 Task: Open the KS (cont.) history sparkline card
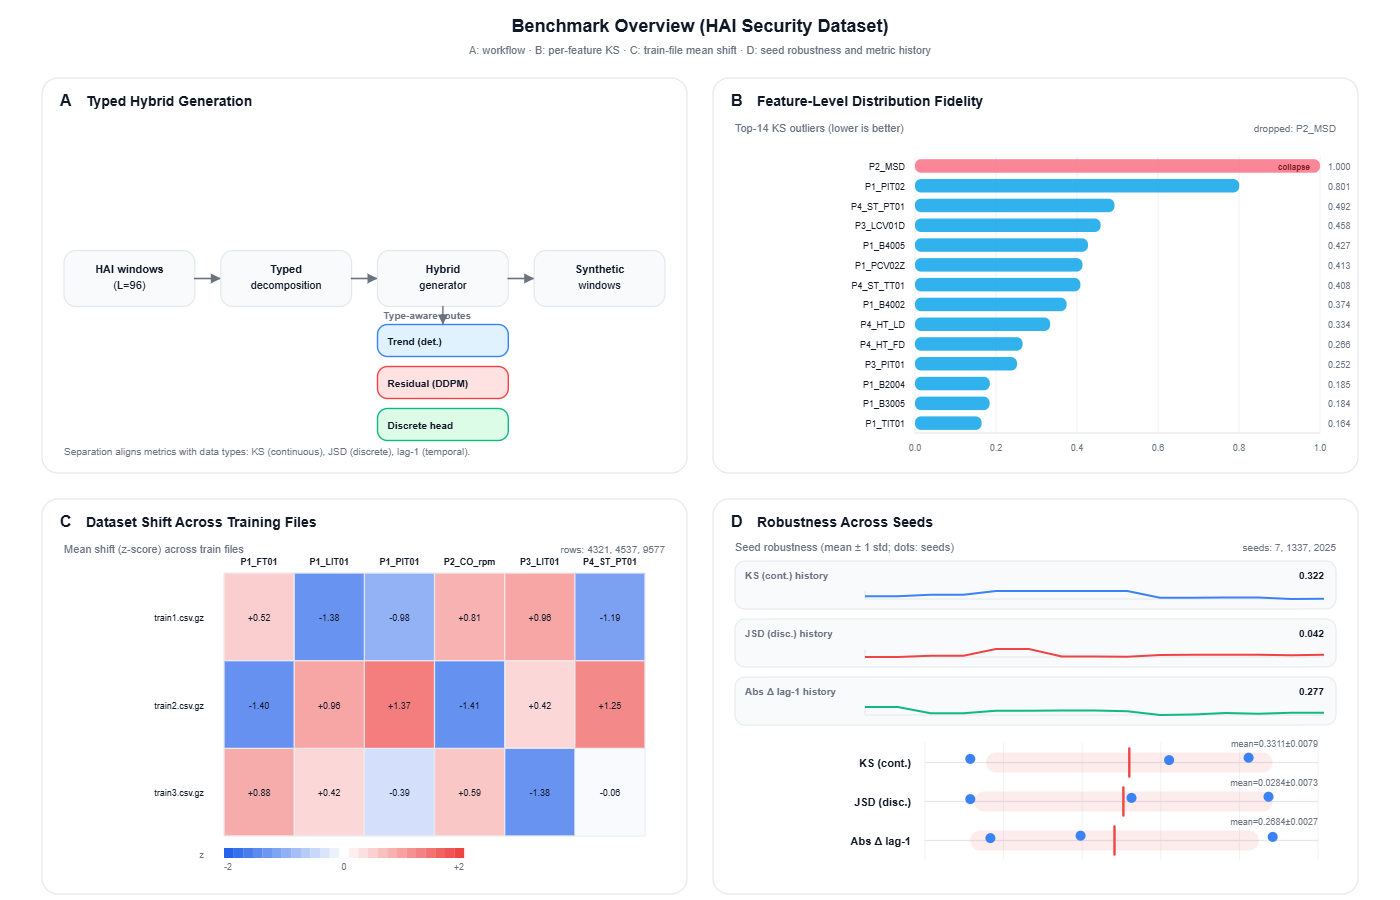point(1035,585)
